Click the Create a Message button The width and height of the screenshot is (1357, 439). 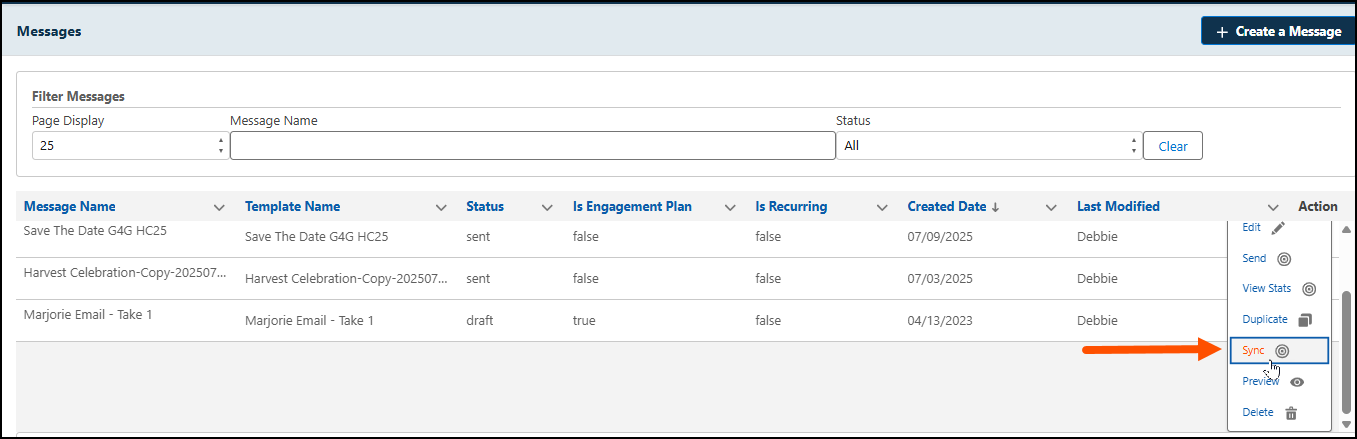coord(1278,31)
